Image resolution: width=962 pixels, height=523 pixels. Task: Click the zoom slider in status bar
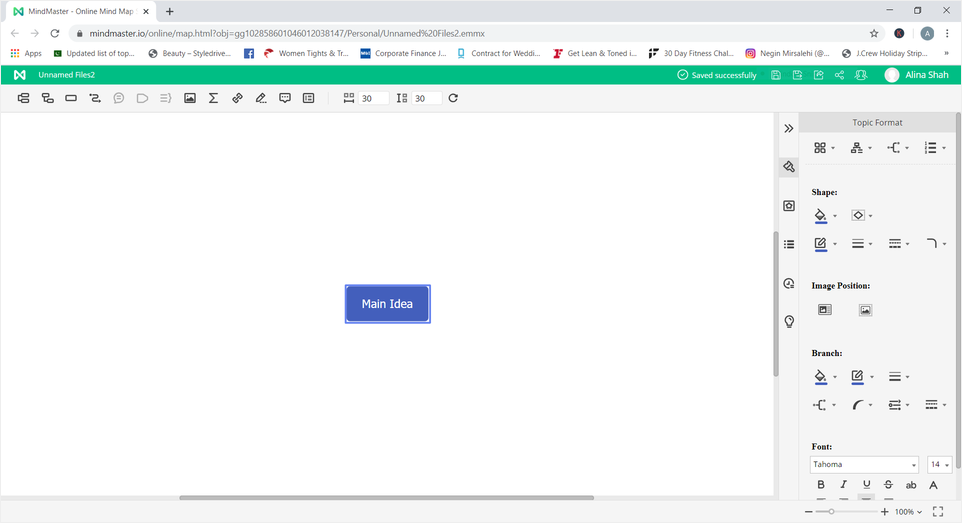[x=832, y=512]
